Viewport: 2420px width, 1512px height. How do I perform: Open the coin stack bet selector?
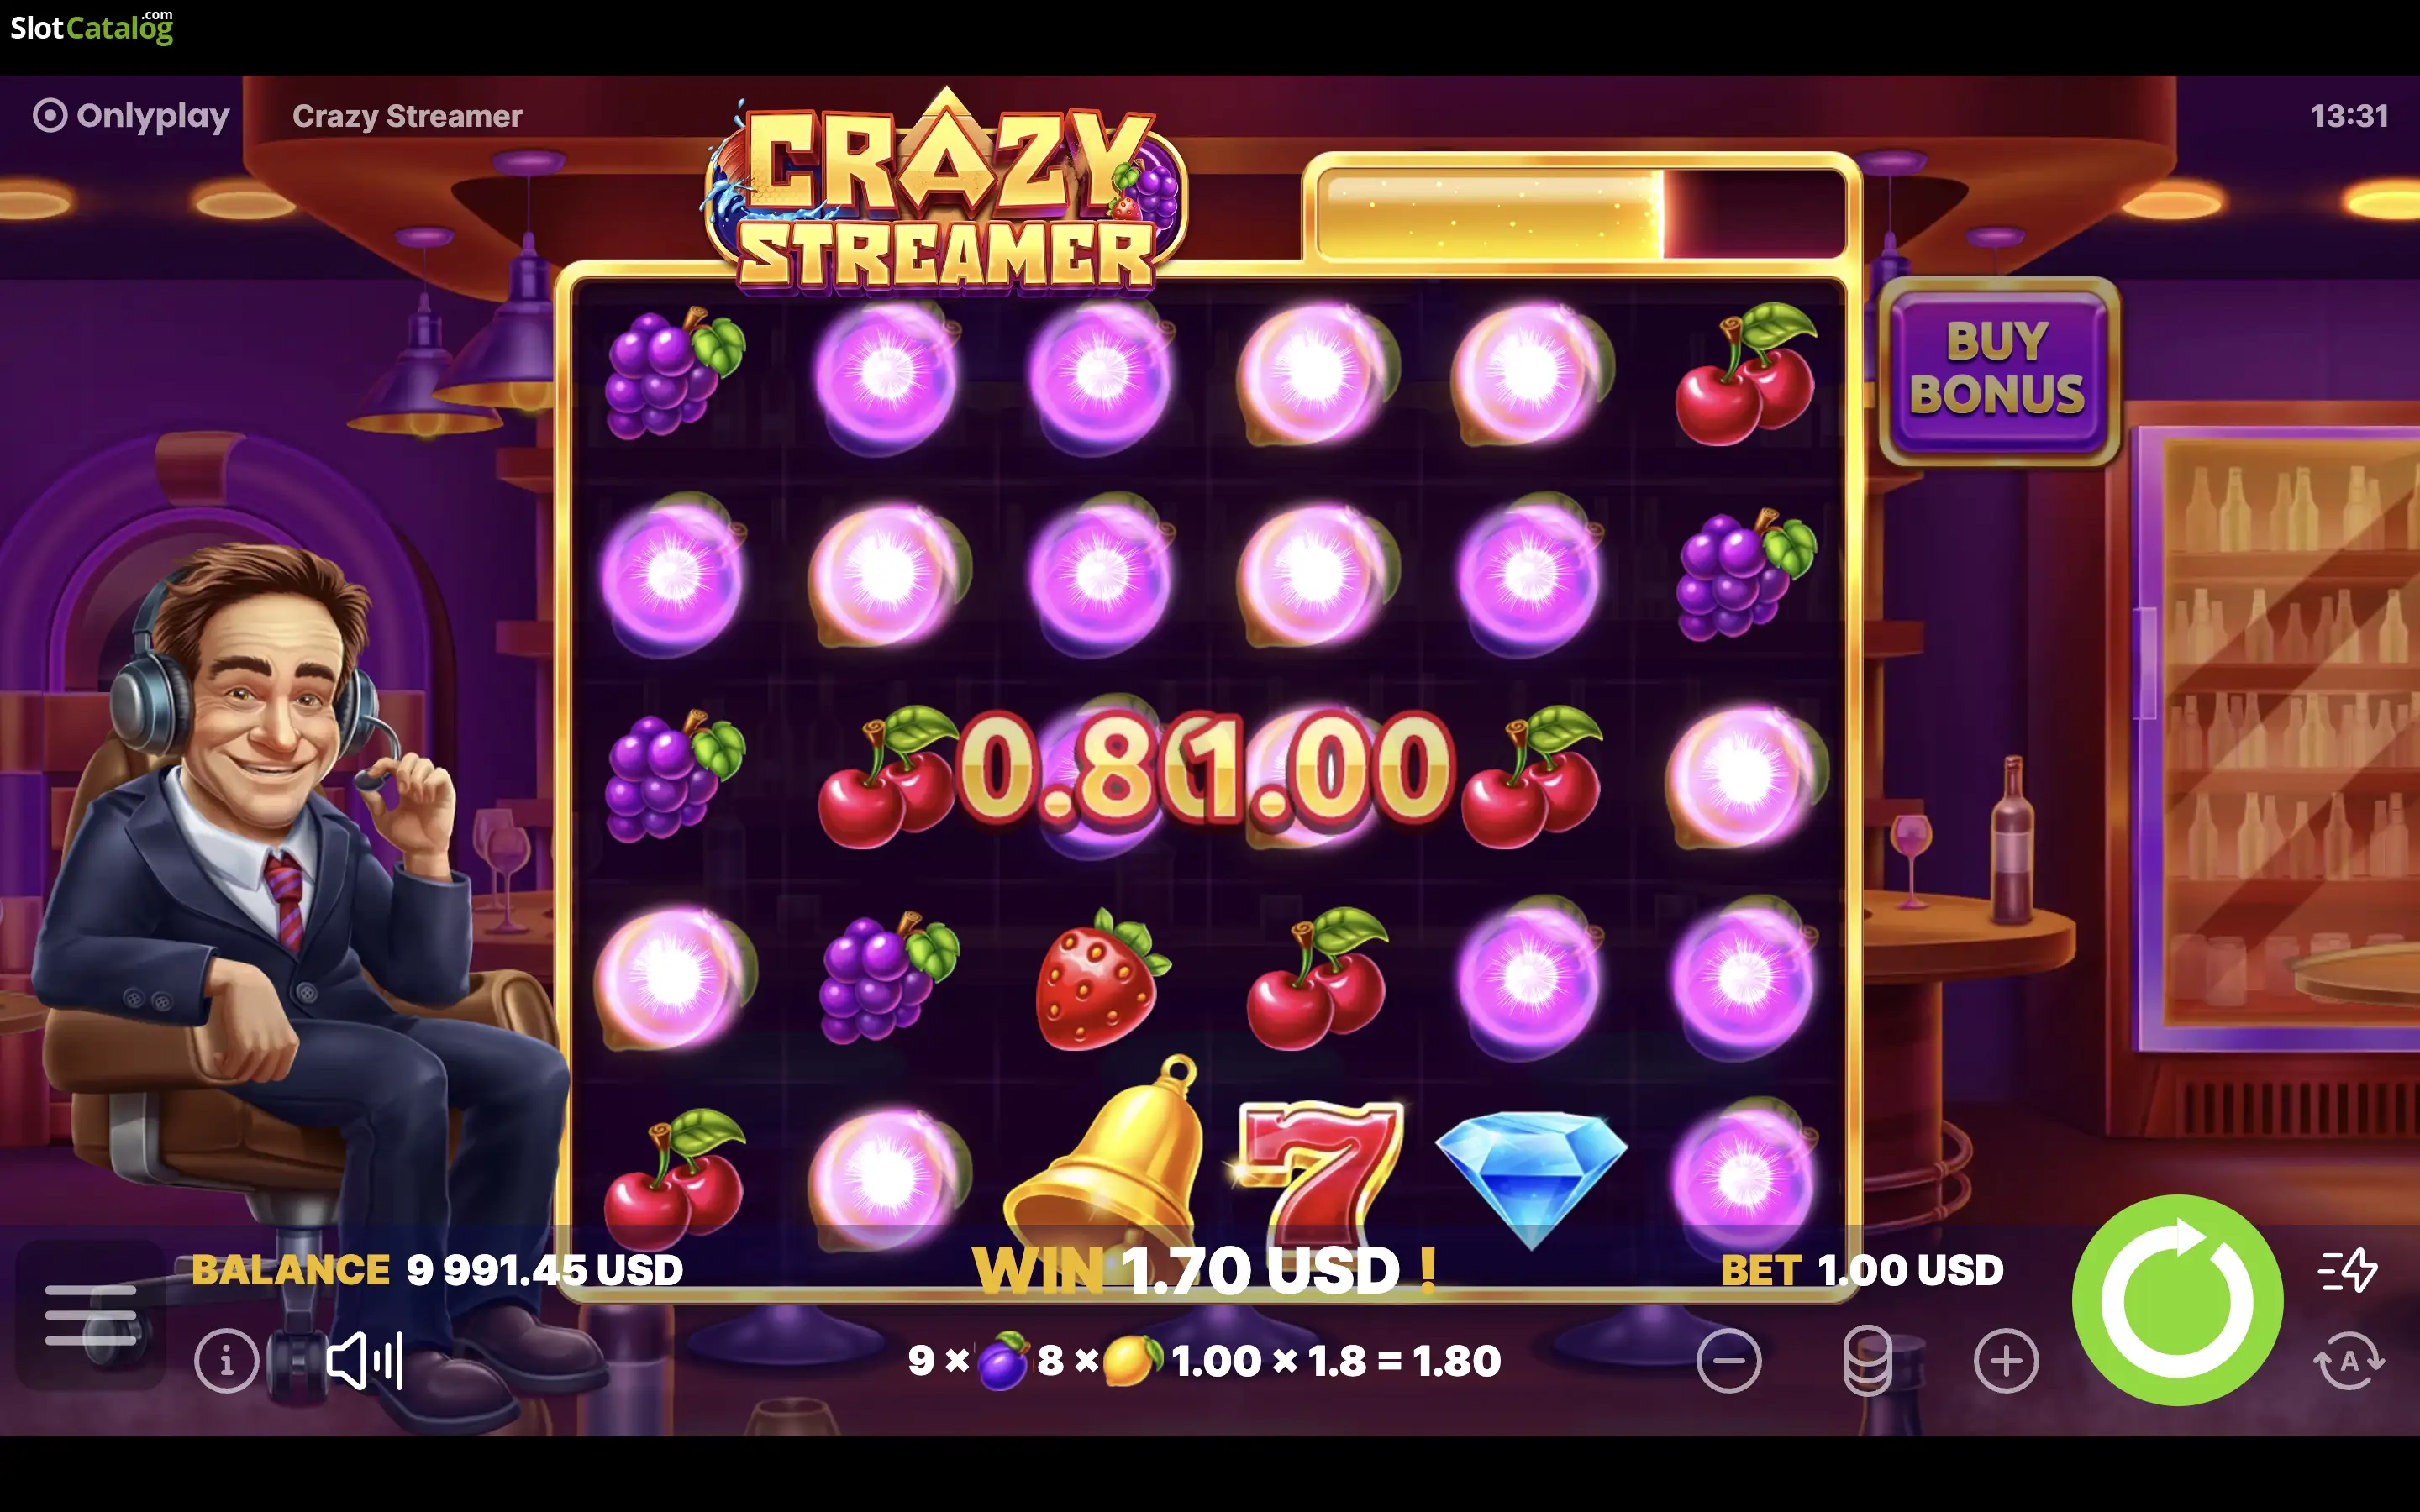pos(1867,1360)
